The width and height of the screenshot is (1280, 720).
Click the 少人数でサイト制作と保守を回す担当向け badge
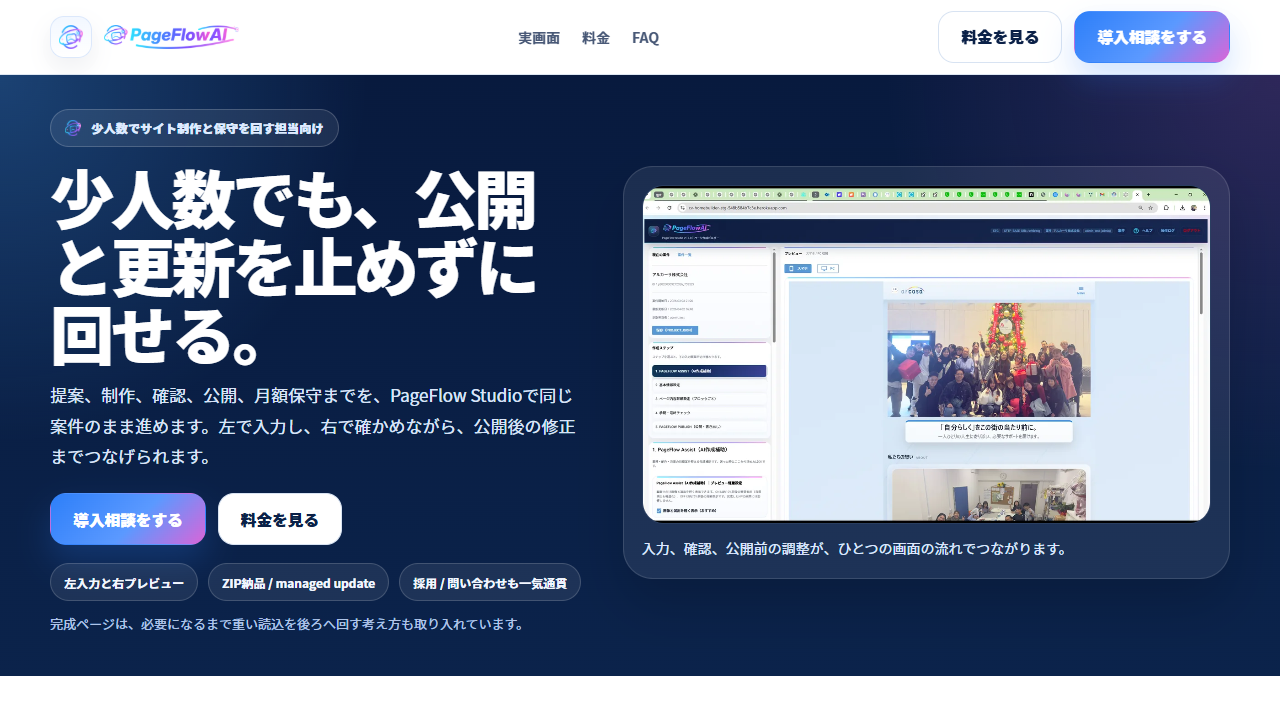pos(194,128)
